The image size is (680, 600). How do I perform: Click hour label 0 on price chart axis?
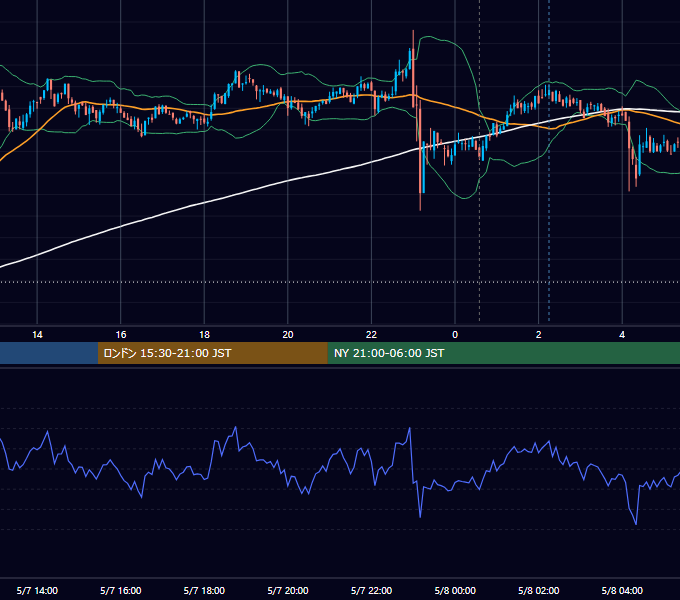tap(455, 335)
